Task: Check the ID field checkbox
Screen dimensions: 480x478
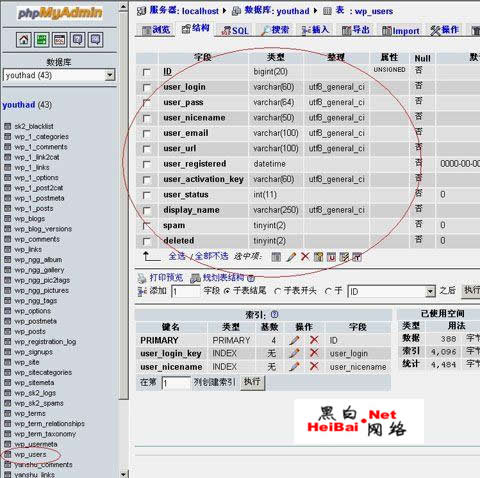Action: click(146, 72)
